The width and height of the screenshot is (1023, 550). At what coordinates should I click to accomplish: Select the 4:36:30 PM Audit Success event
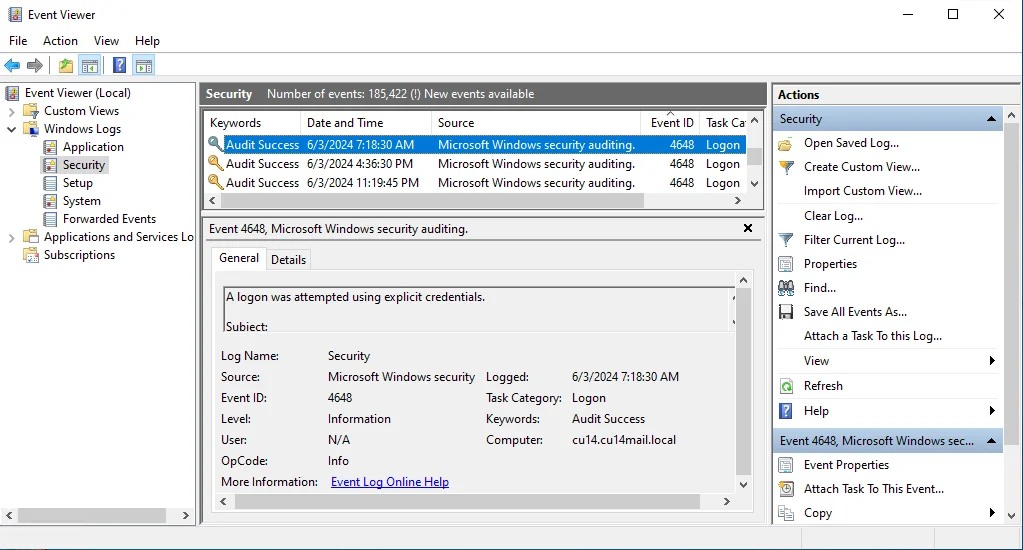click(x=476, y=164)
